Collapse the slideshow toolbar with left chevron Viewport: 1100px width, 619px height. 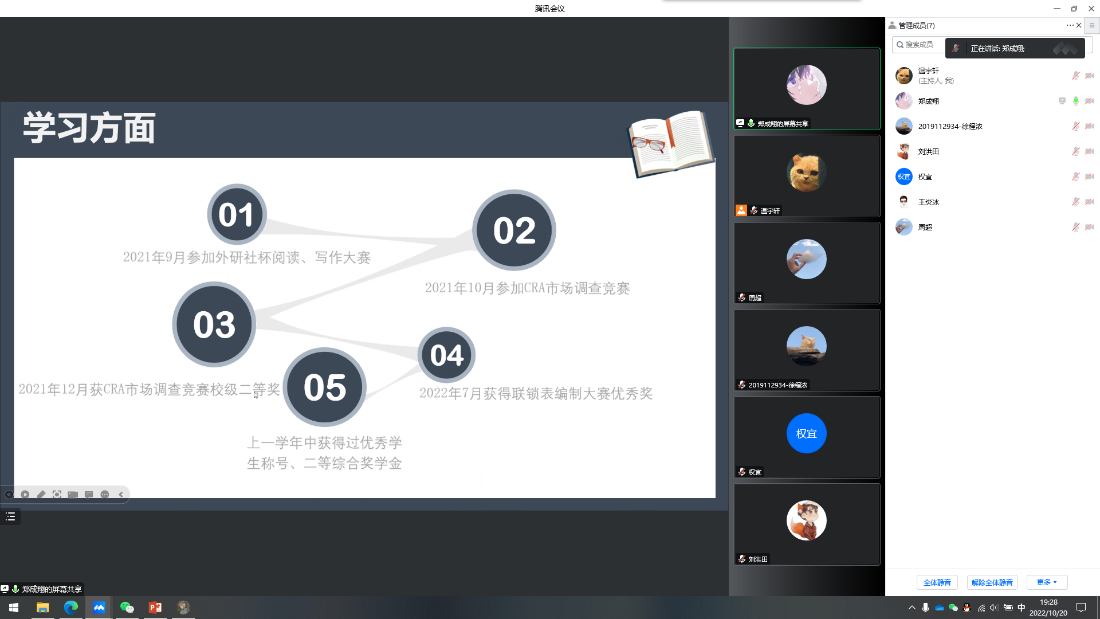point(121,494)
